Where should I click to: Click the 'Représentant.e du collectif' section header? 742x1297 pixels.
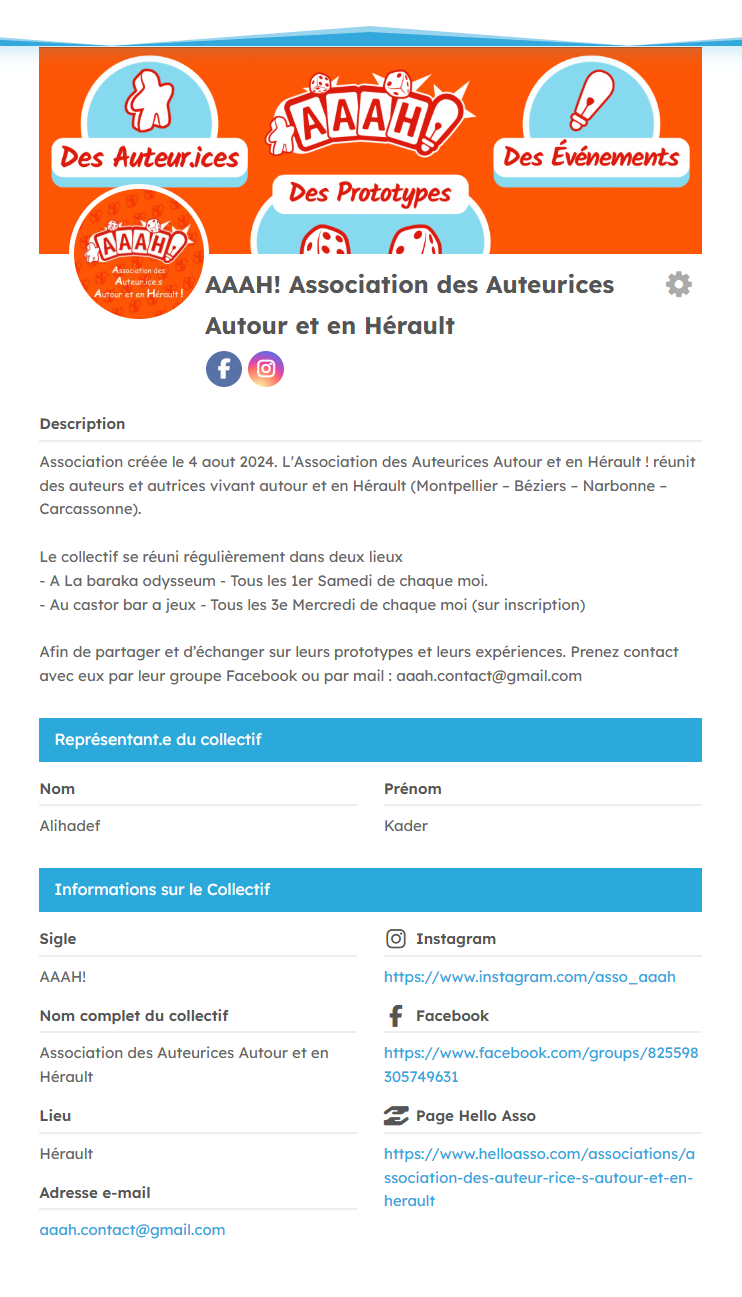(370, 740)
